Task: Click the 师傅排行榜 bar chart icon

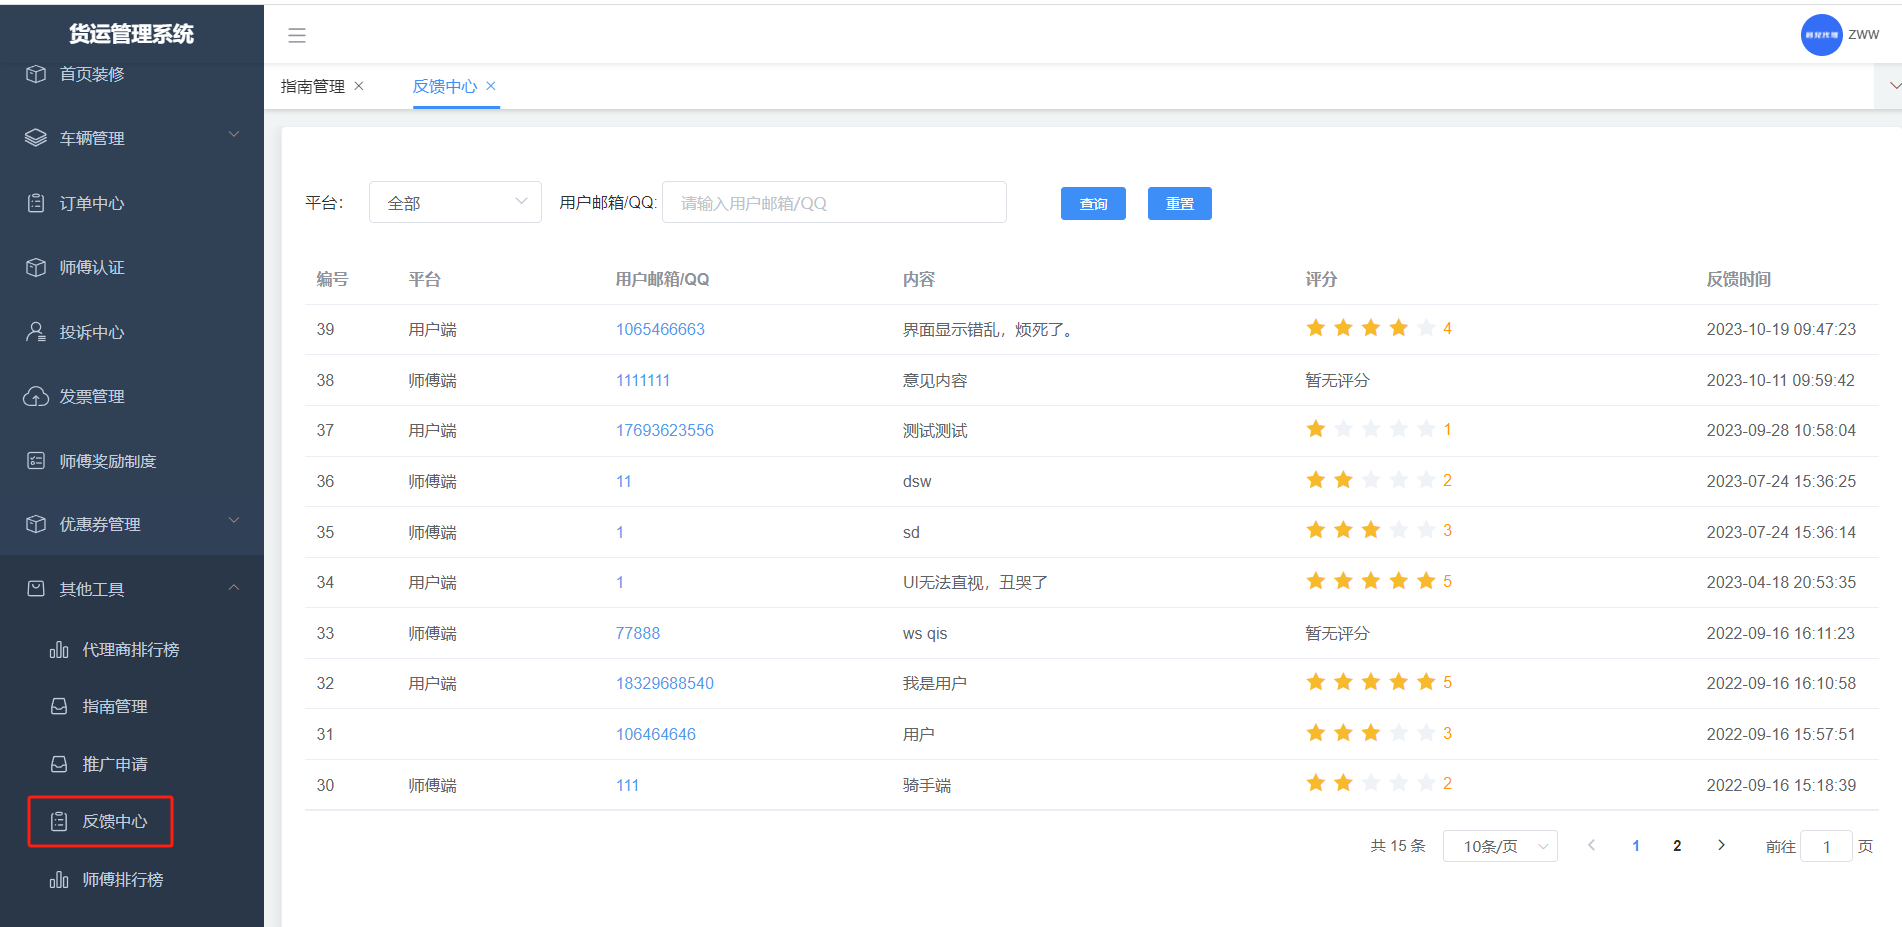Action: tap(59, 880)
